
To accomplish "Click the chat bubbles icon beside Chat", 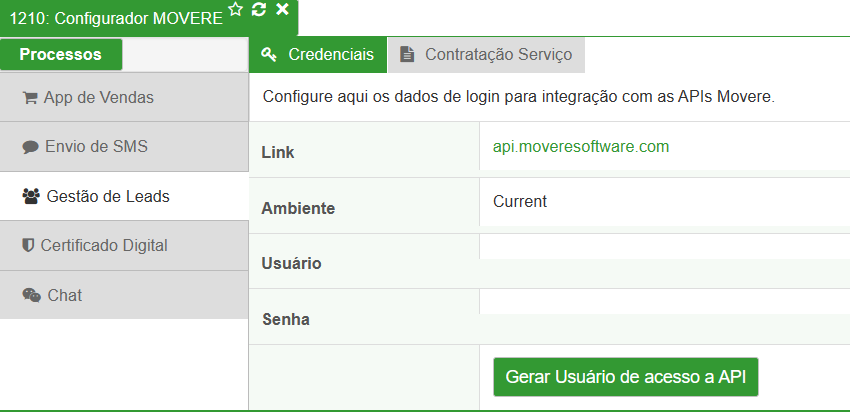I will 31,296.
